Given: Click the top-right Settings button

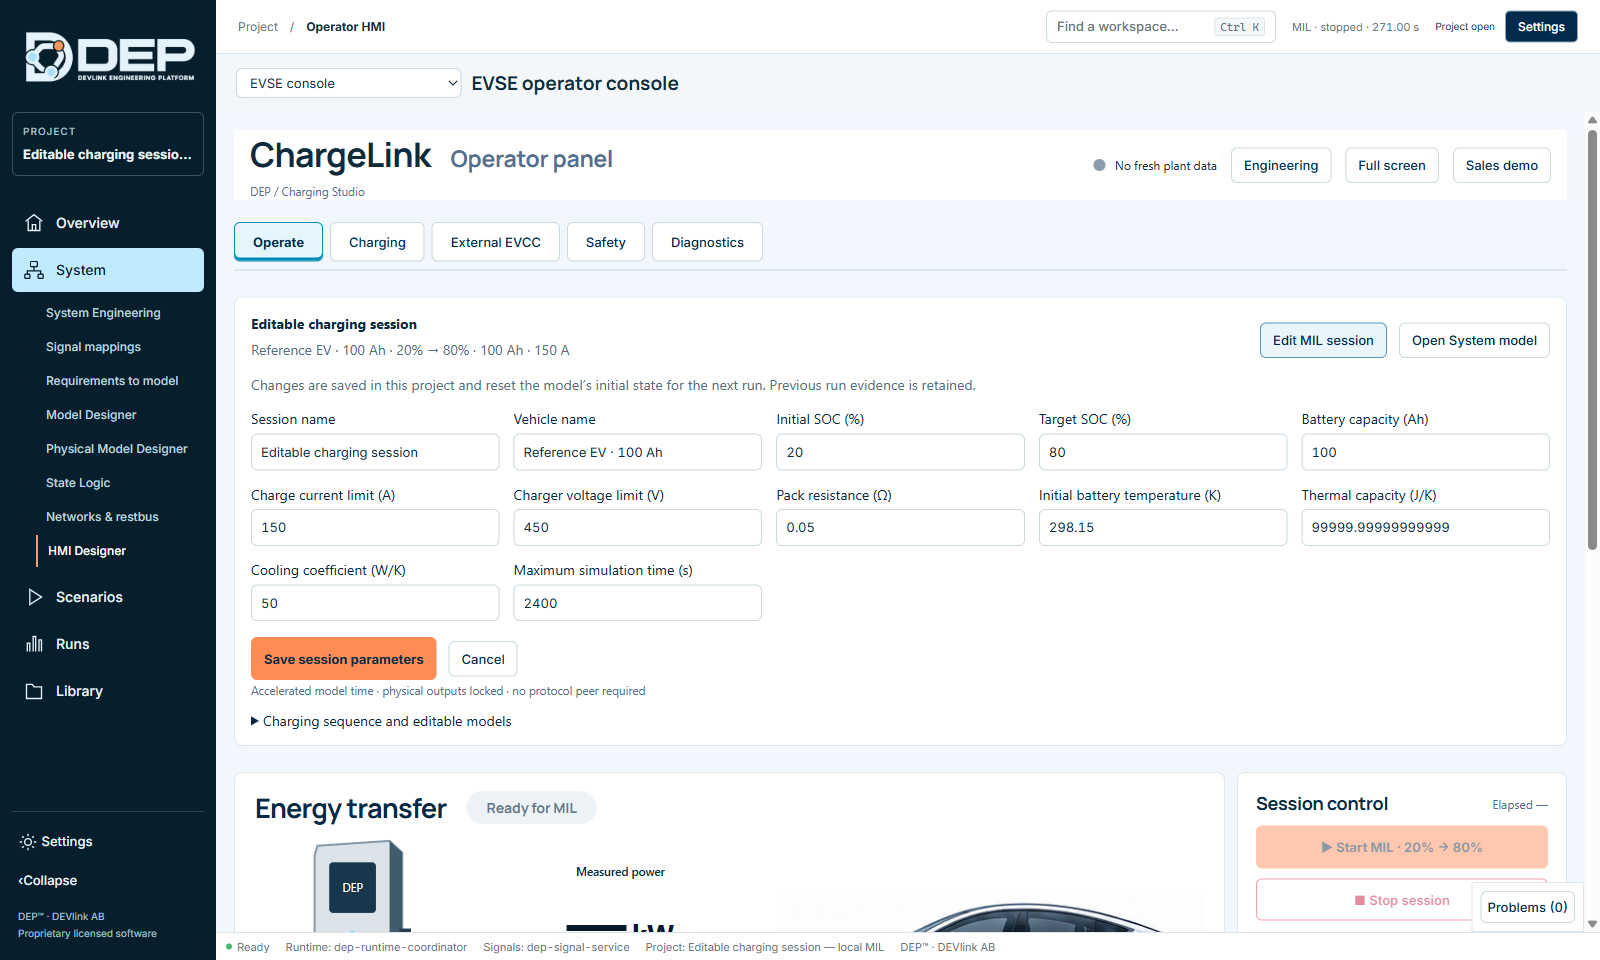Looking at the screenshot, I should click(x=1541, y=27).
